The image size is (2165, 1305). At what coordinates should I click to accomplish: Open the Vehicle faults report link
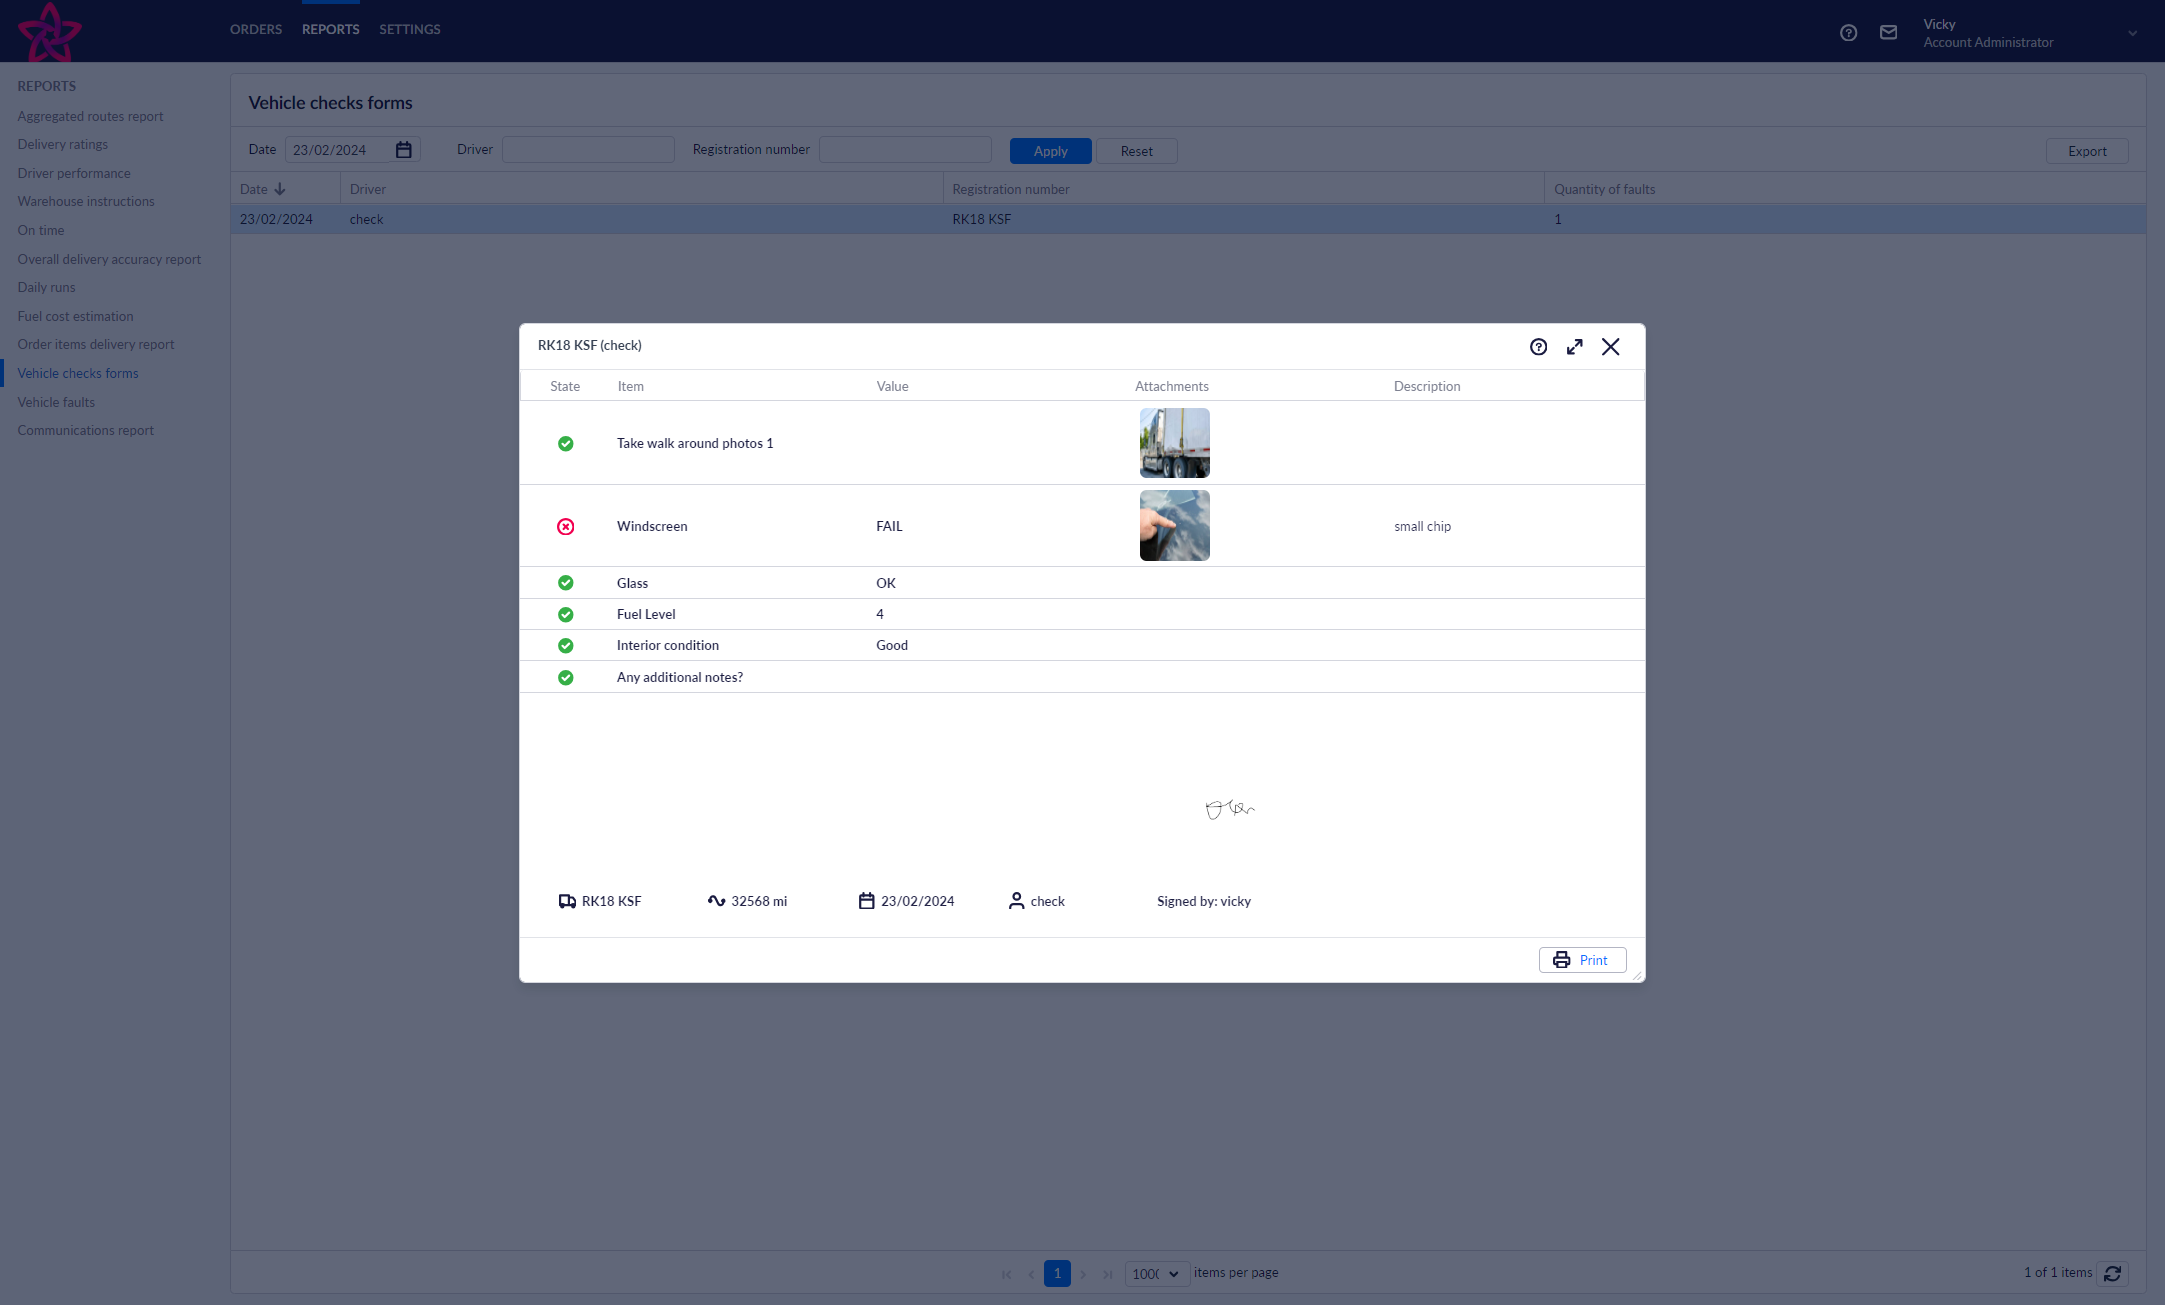click(56, 402)
